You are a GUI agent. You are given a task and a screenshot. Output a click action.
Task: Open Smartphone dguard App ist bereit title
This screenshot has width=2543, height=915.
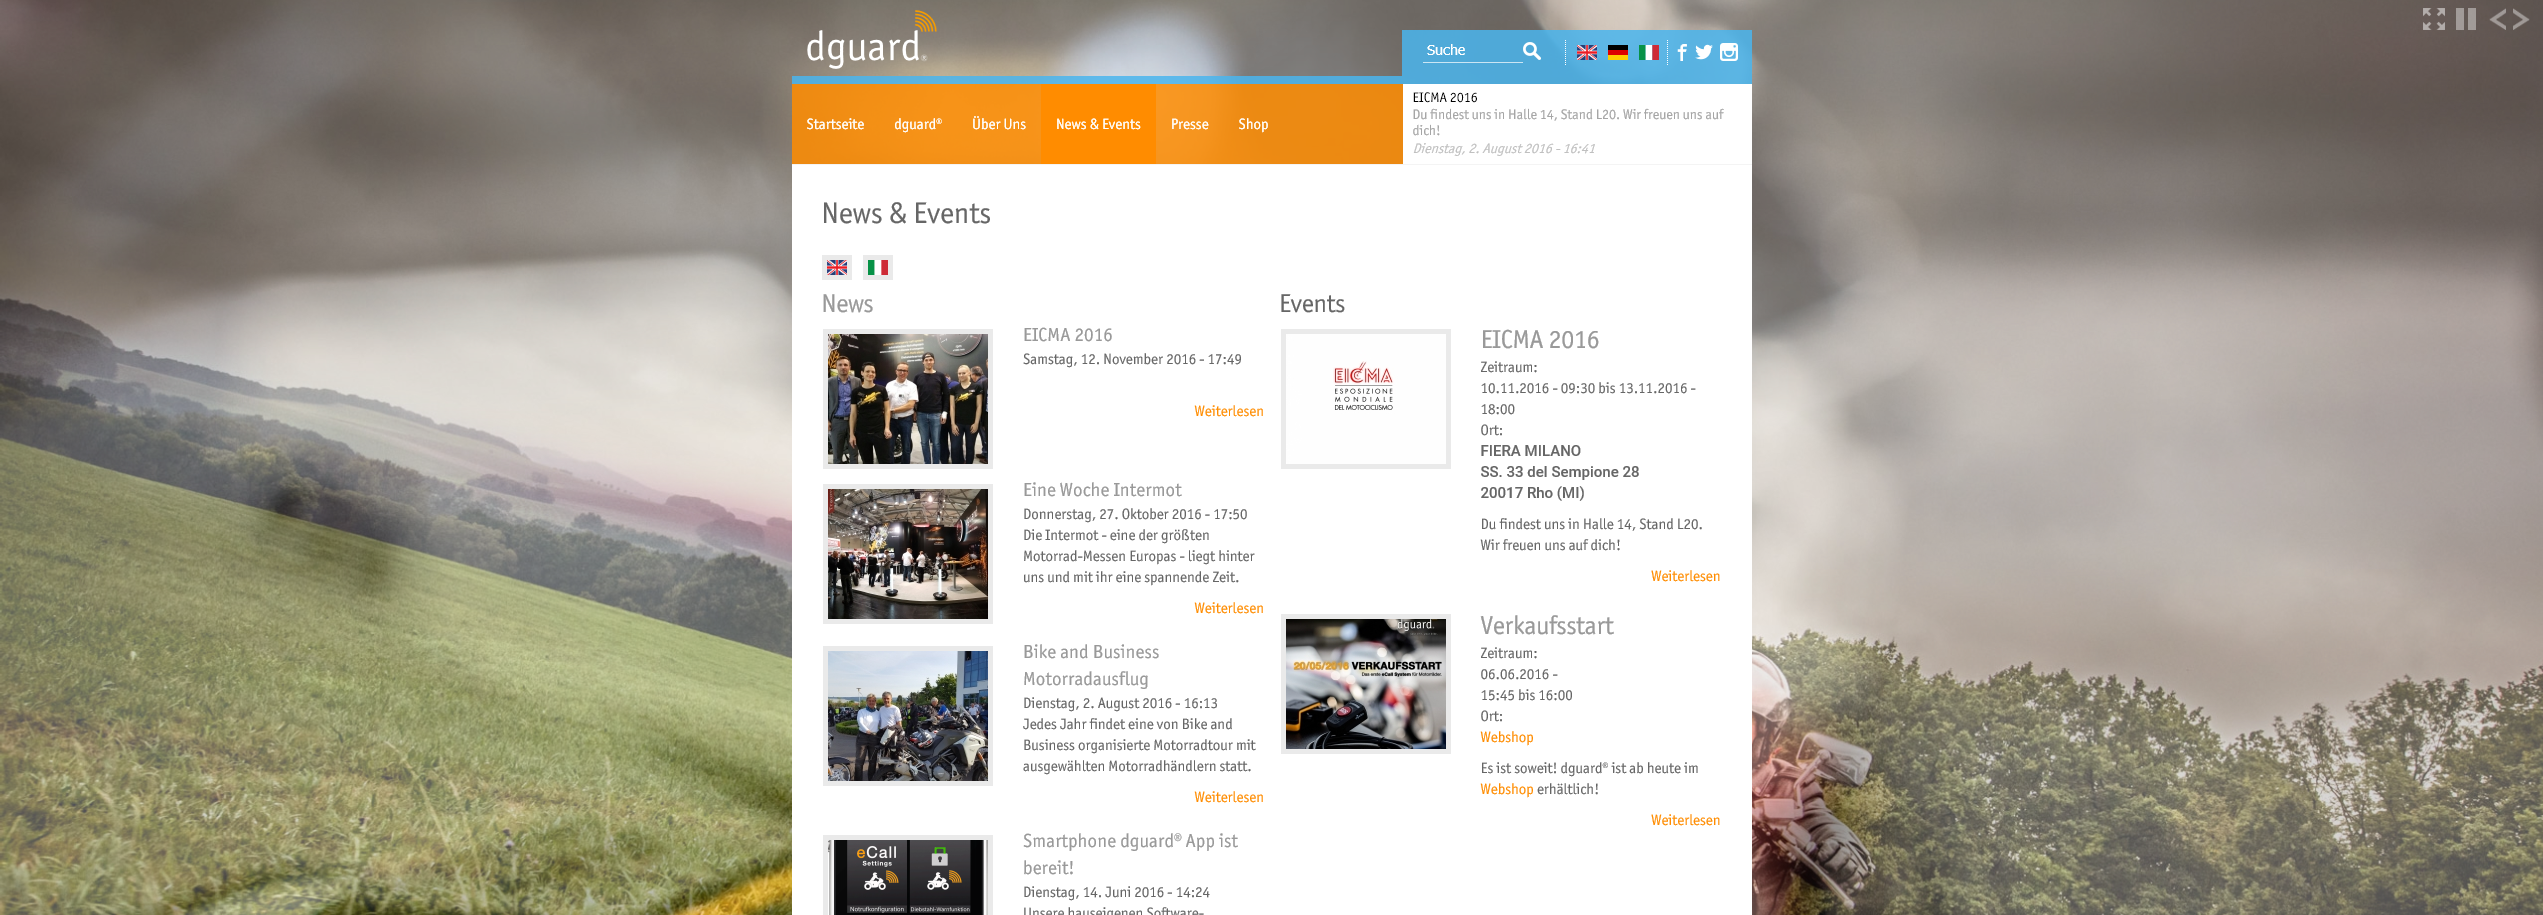[x=1130, y=854]
